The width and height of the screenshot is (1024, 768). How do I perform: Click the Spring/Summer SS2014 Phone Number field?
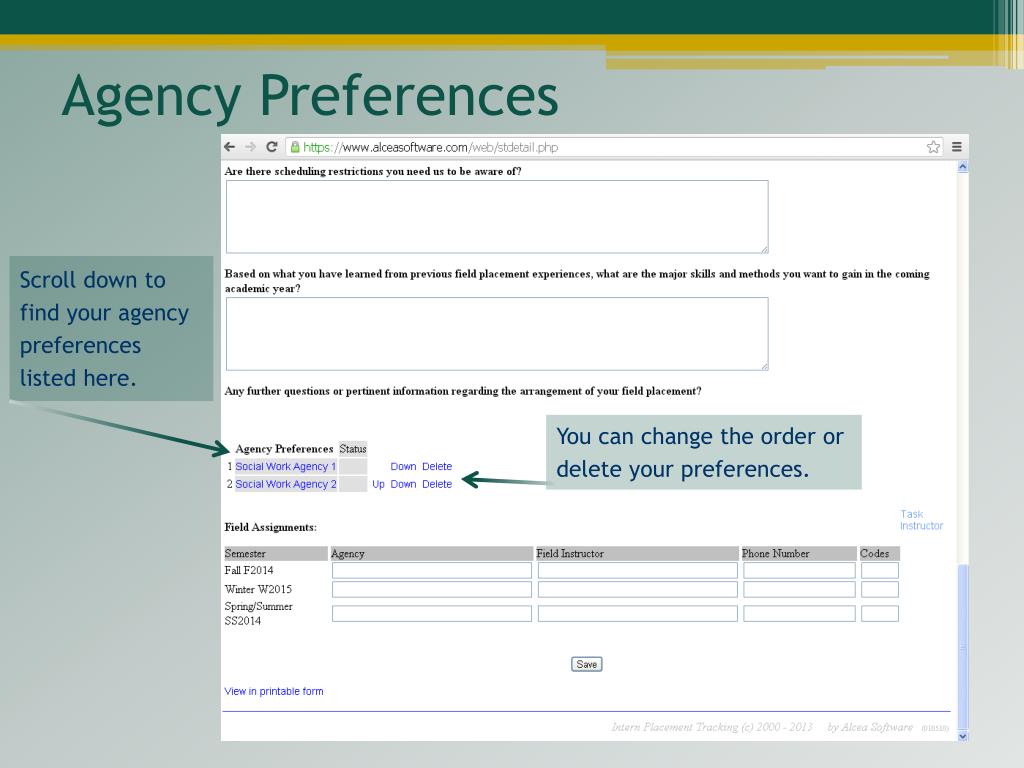point(799,614)
